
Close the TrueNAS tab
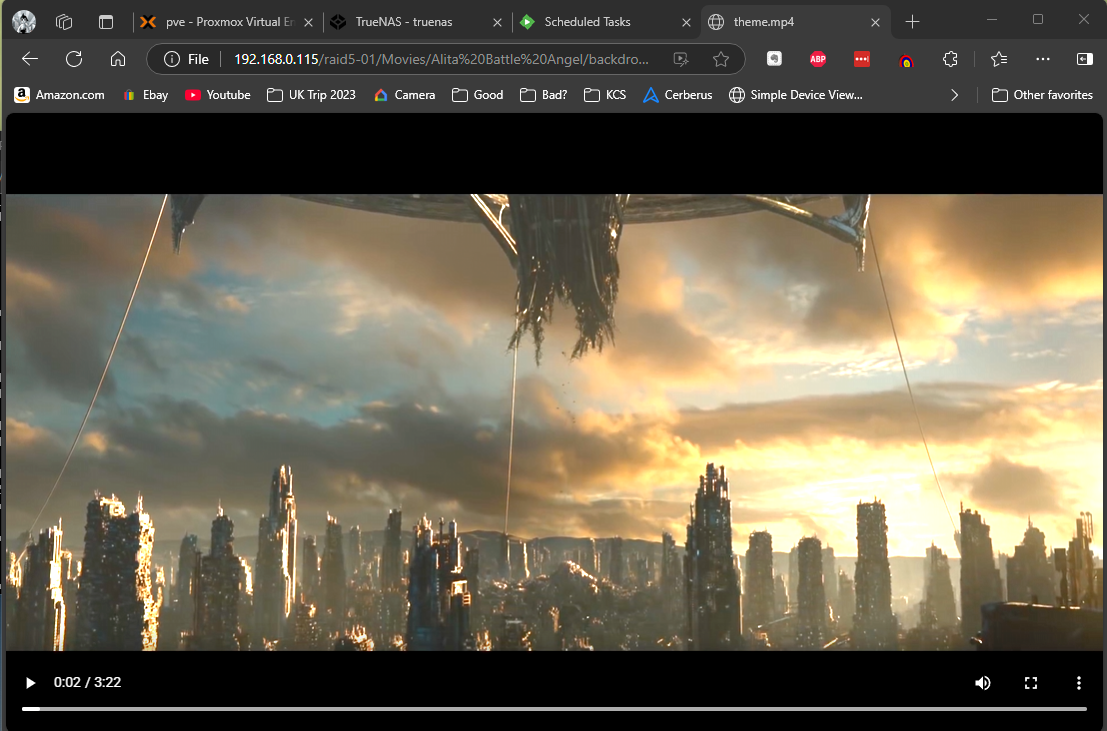(497, 23)
